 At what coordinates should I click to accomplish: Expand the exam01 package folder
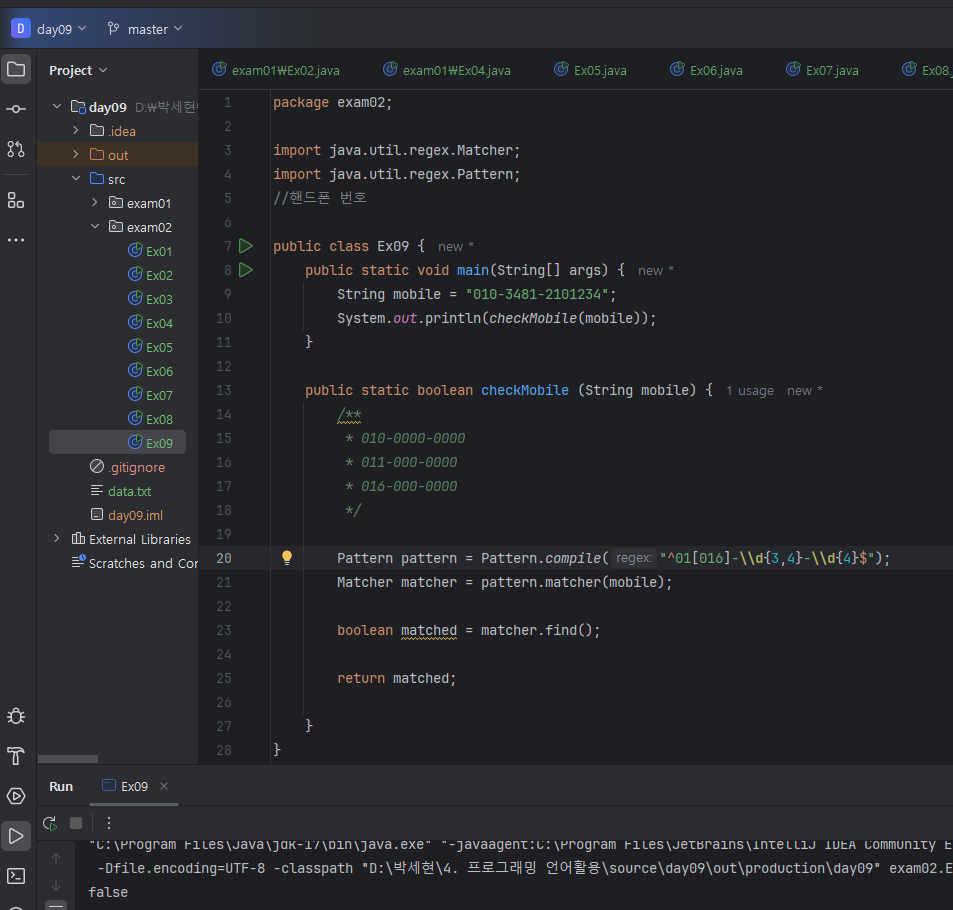[x=95, y=203]
